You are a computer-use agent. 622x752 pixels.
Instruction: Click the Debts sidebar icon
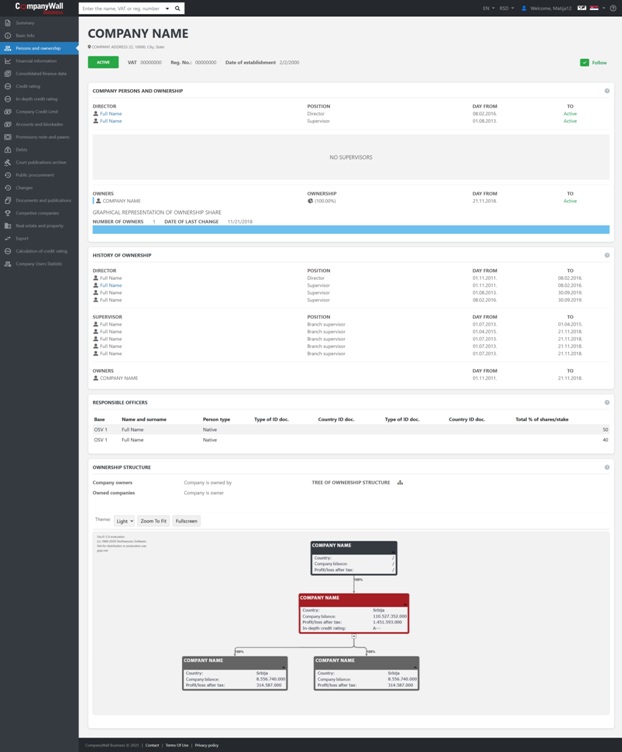[x=8, y=150]
